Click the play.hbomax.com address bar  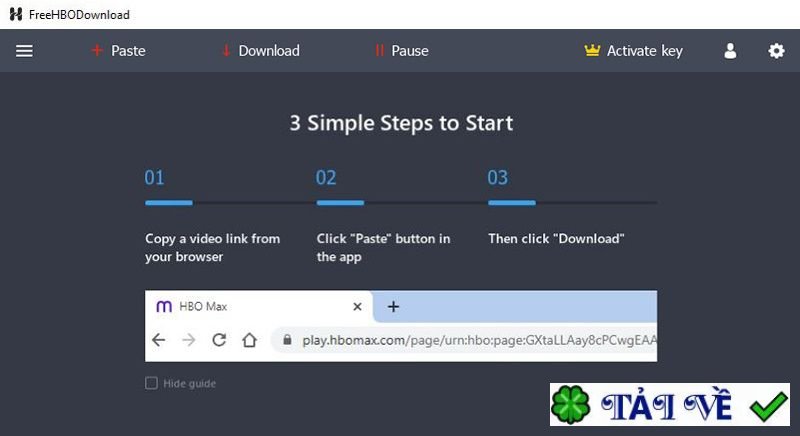point(464,340)
